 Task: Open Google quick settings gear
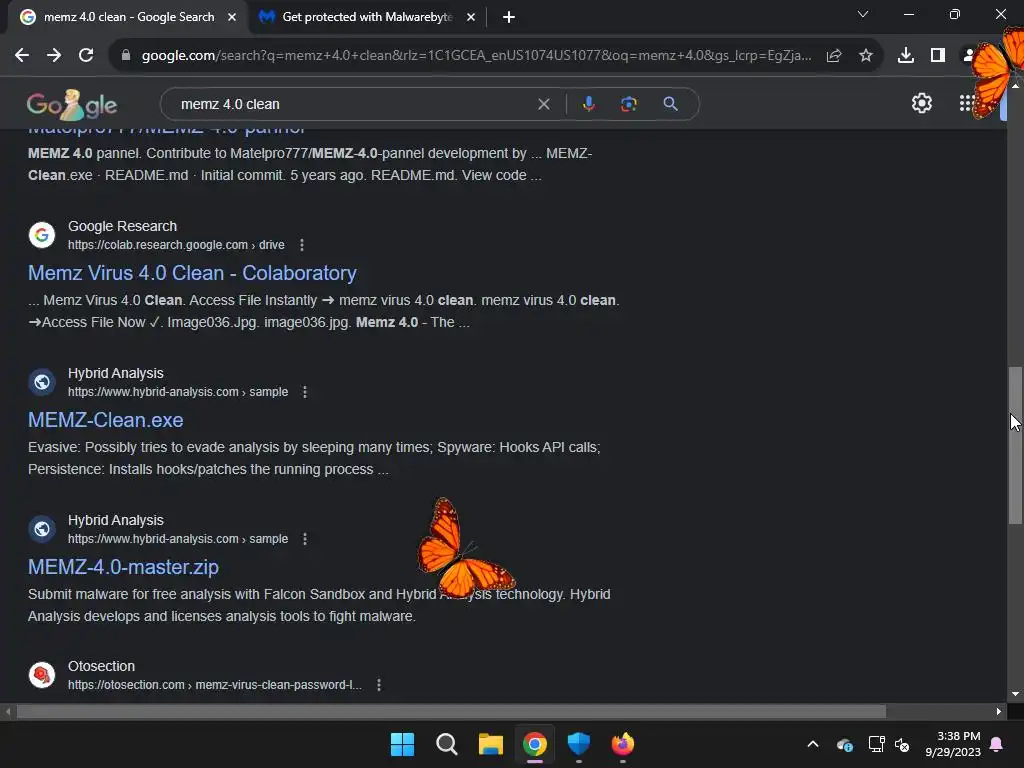(921, 103)
